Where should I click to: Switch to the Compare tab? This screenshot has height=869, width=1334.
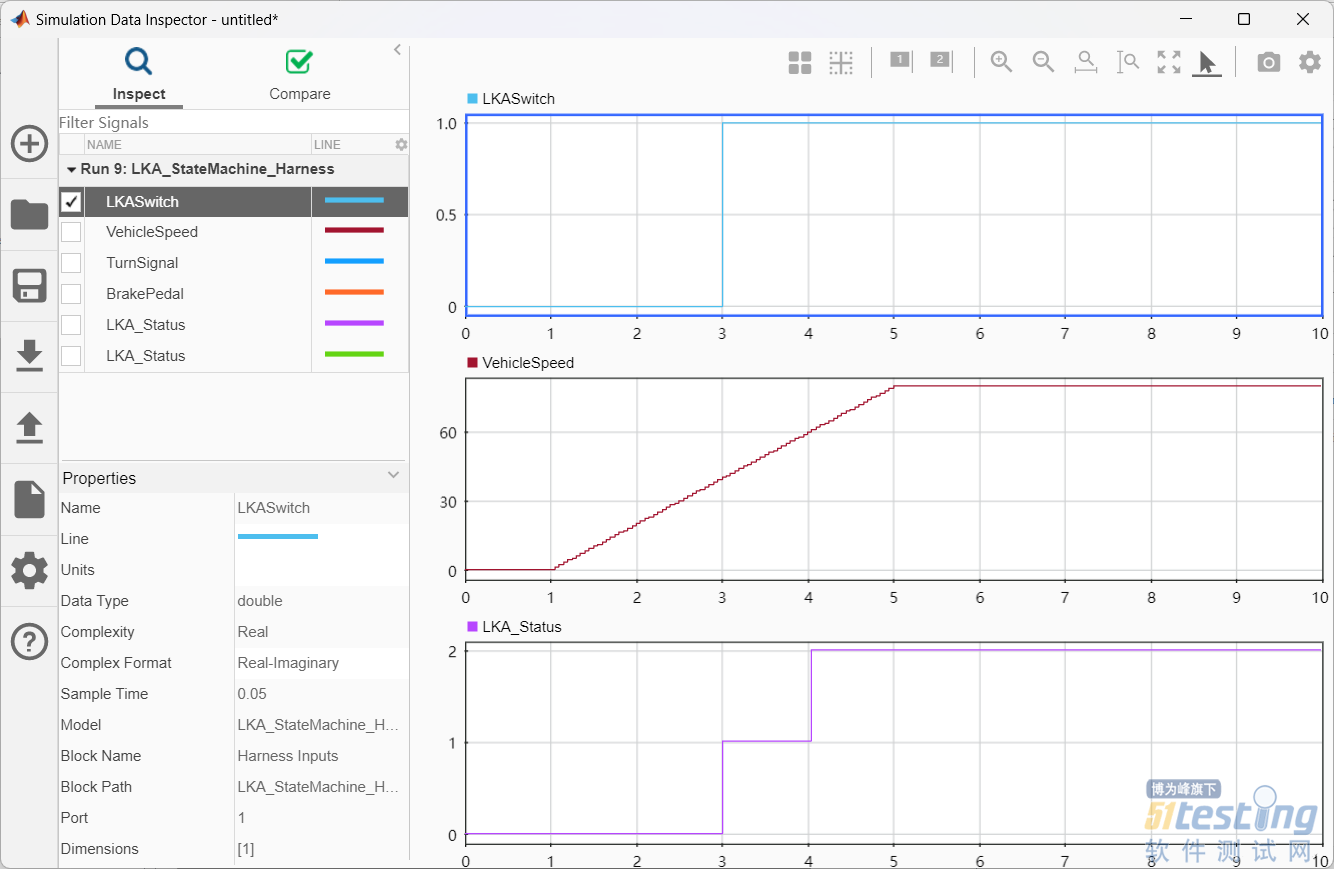point(300,73)
